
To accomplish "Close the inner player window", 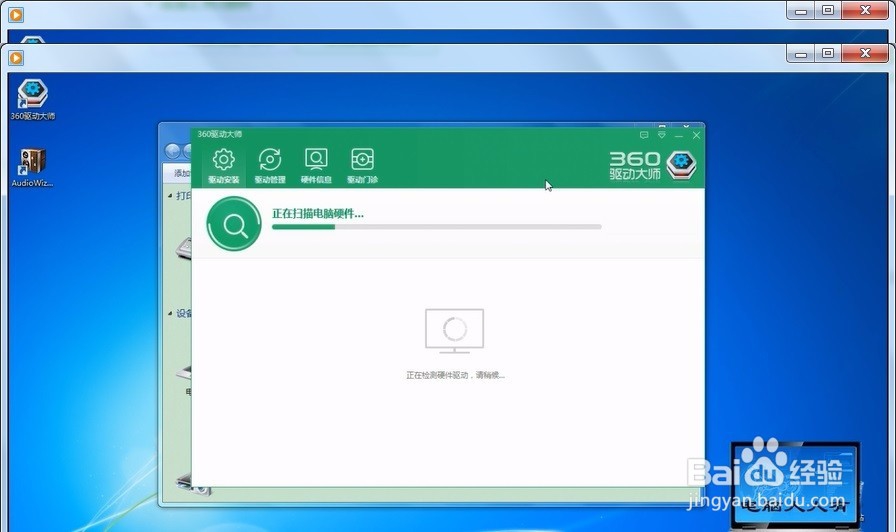I will (865, 54).
